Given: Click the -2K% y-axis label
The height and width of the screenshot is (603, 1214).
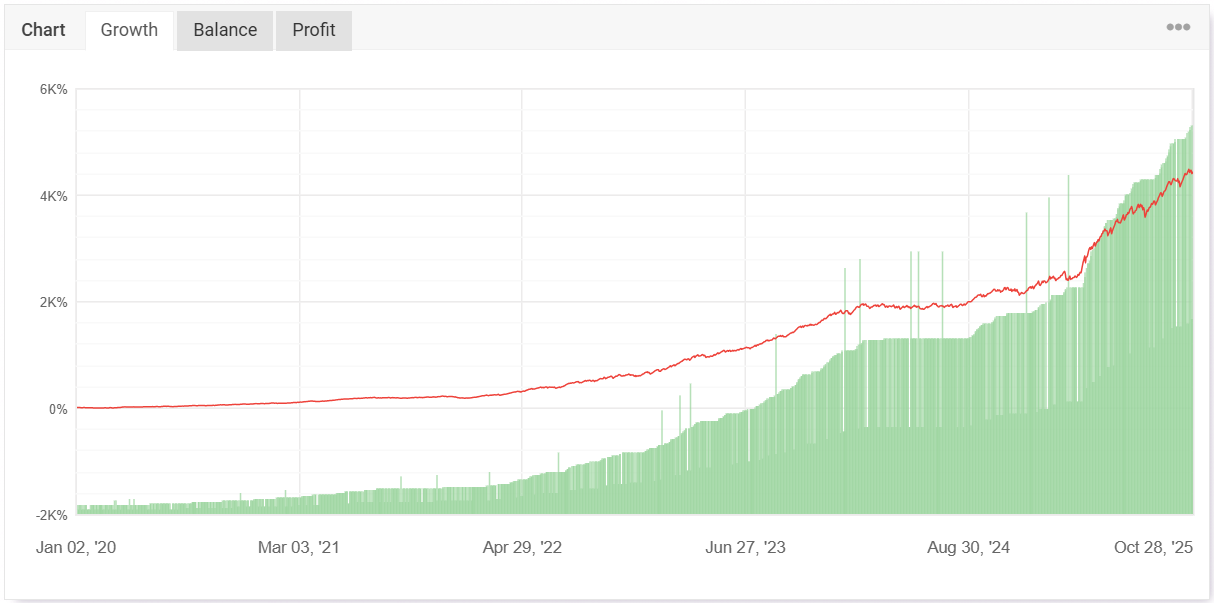Looking at the screenshot, I should tap(51, 515).
